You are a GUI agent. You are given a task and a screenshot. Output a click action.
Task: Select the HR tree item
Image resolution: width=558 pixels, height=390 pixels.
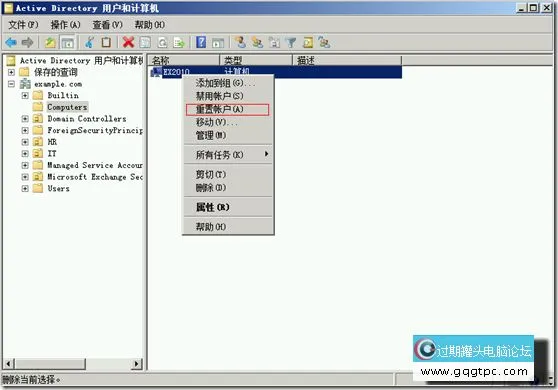52,142
